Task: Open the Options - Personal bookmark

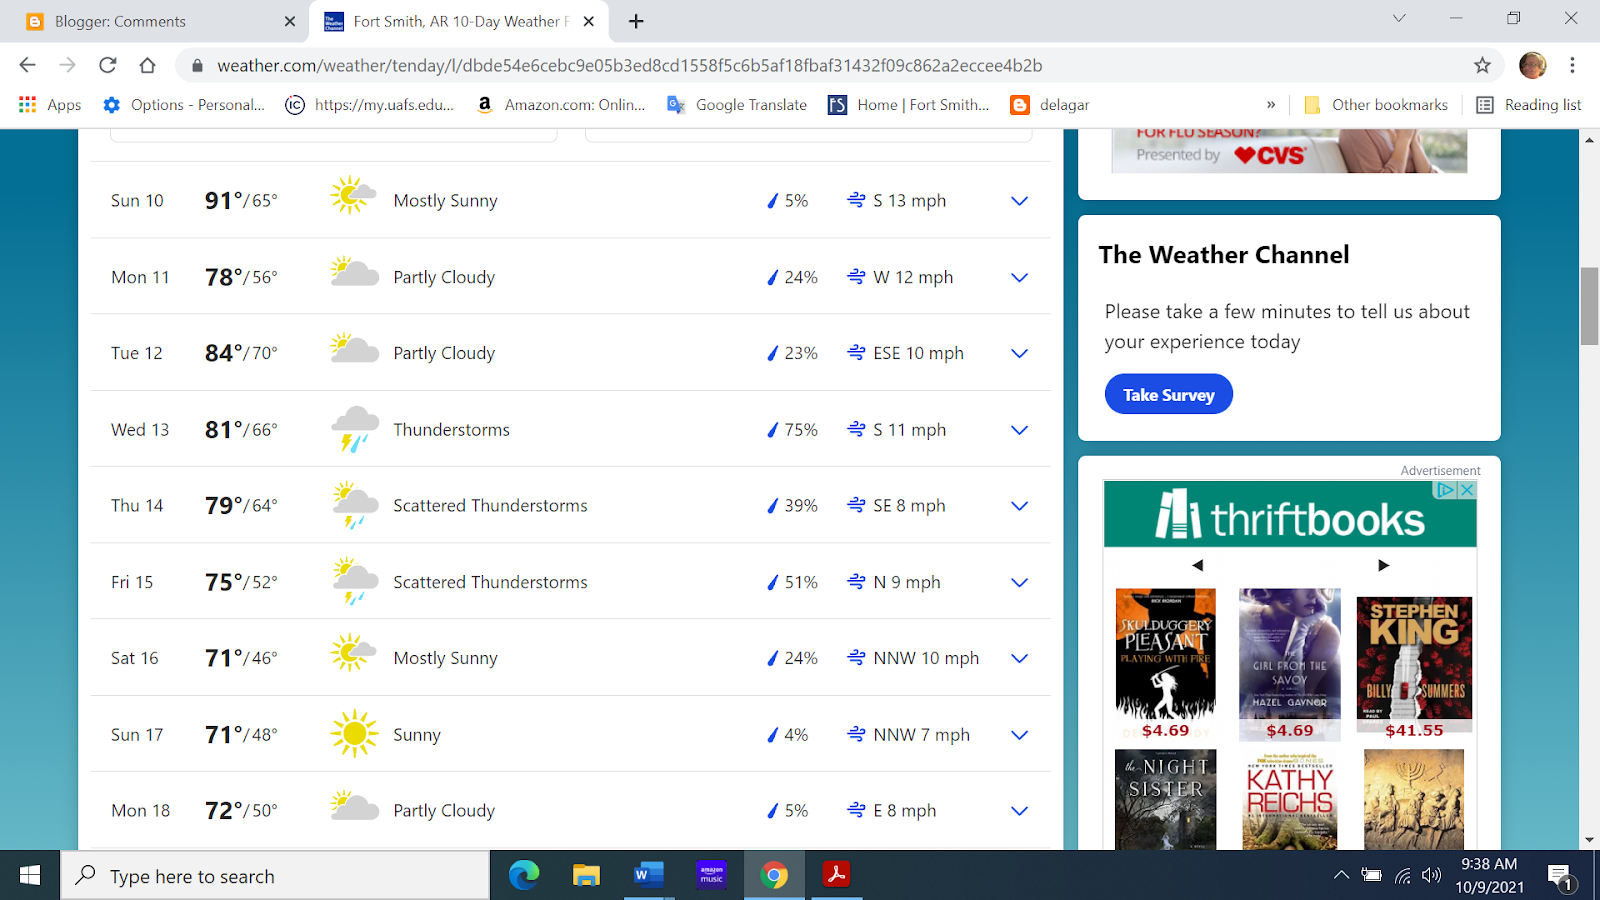Action: [x=184, y=105]
